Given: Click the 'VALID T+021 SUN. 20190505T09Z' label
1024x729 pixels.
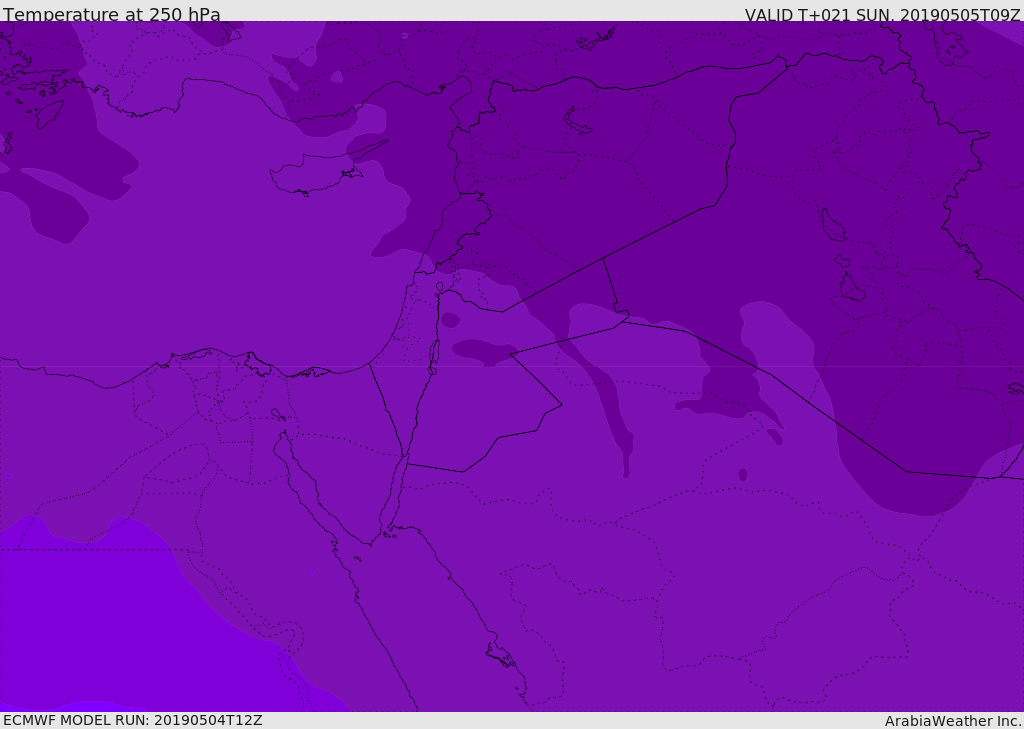Looking at the screenshot, I should (882, 15).
